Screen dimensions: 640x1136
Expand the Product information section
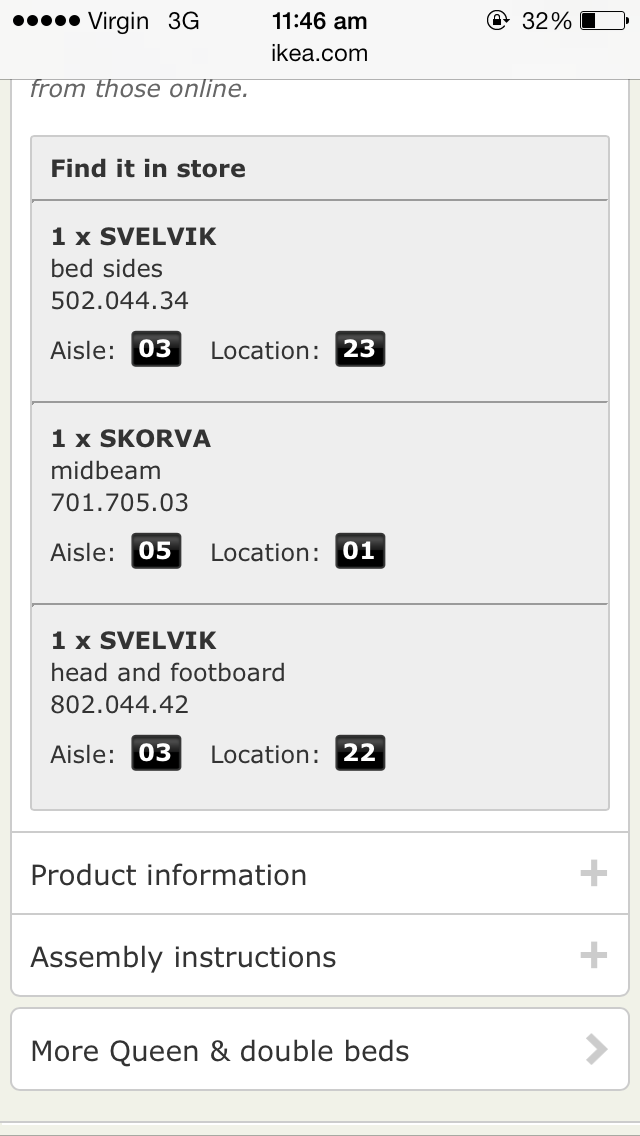[x=169, y=875]
